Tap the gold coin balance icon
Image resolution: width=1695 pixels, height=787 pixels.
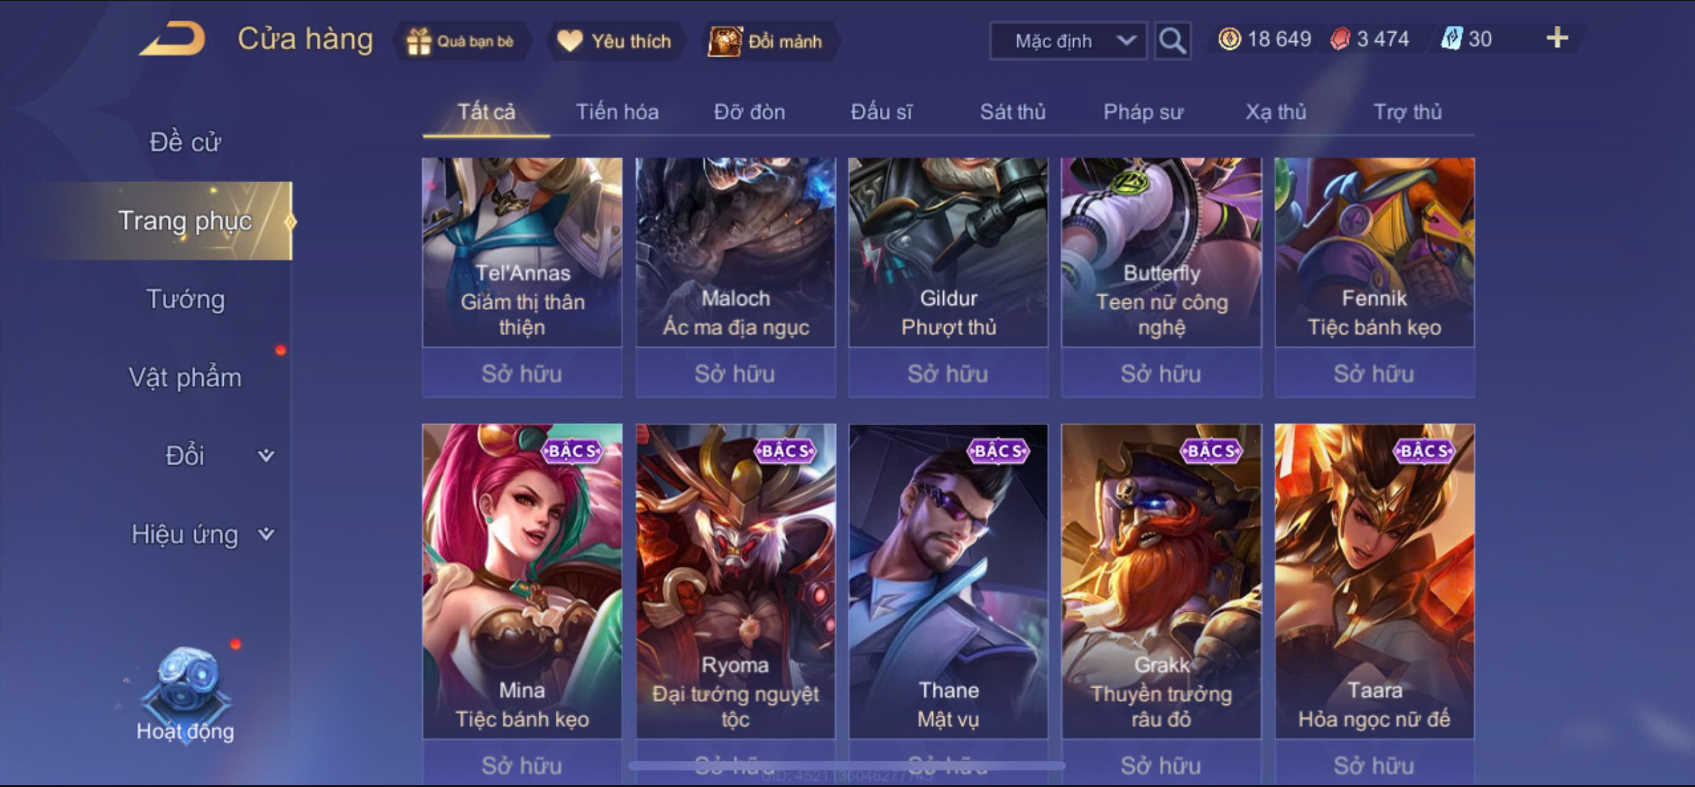click(x=1229, y=39)
